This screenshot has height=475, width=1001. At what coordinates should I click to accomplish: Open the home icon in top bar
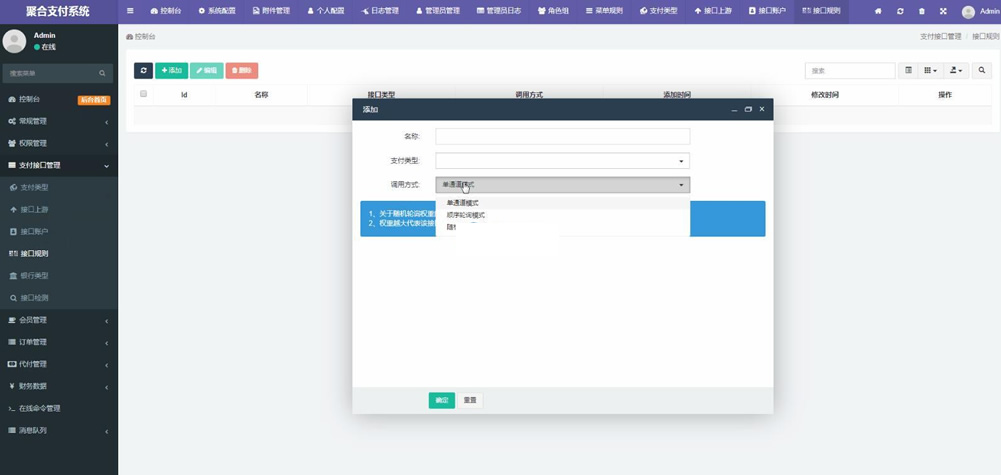click(878, 11)
